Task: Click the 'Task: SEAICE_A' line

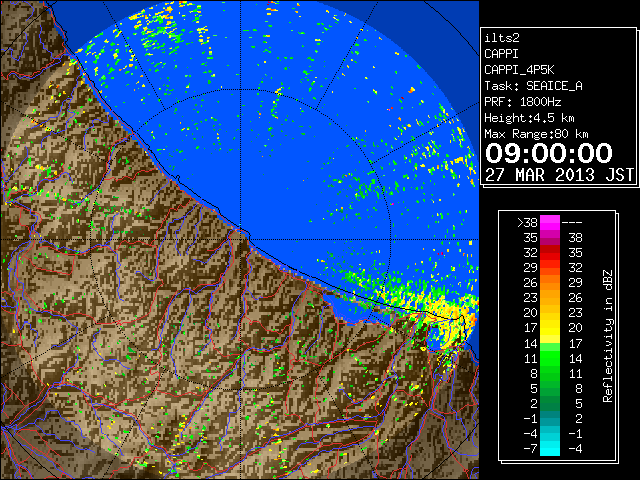Action: pos(533,86)
